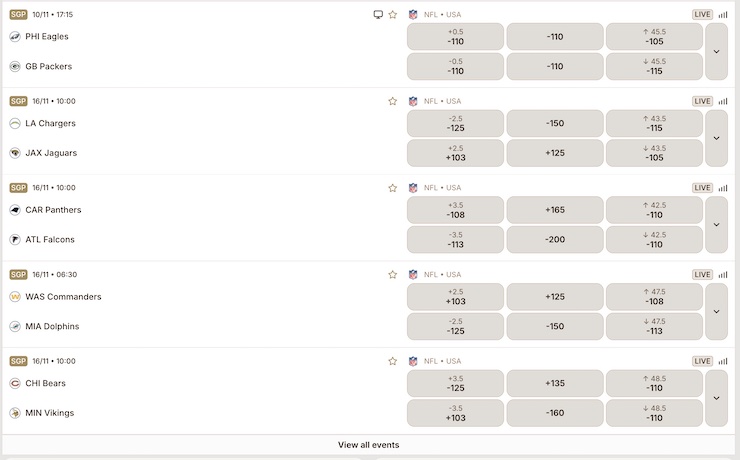The image size is (740, 460).
Task: Open stats icon for Commanders vs Dolphins
Action: pos(723,274)
